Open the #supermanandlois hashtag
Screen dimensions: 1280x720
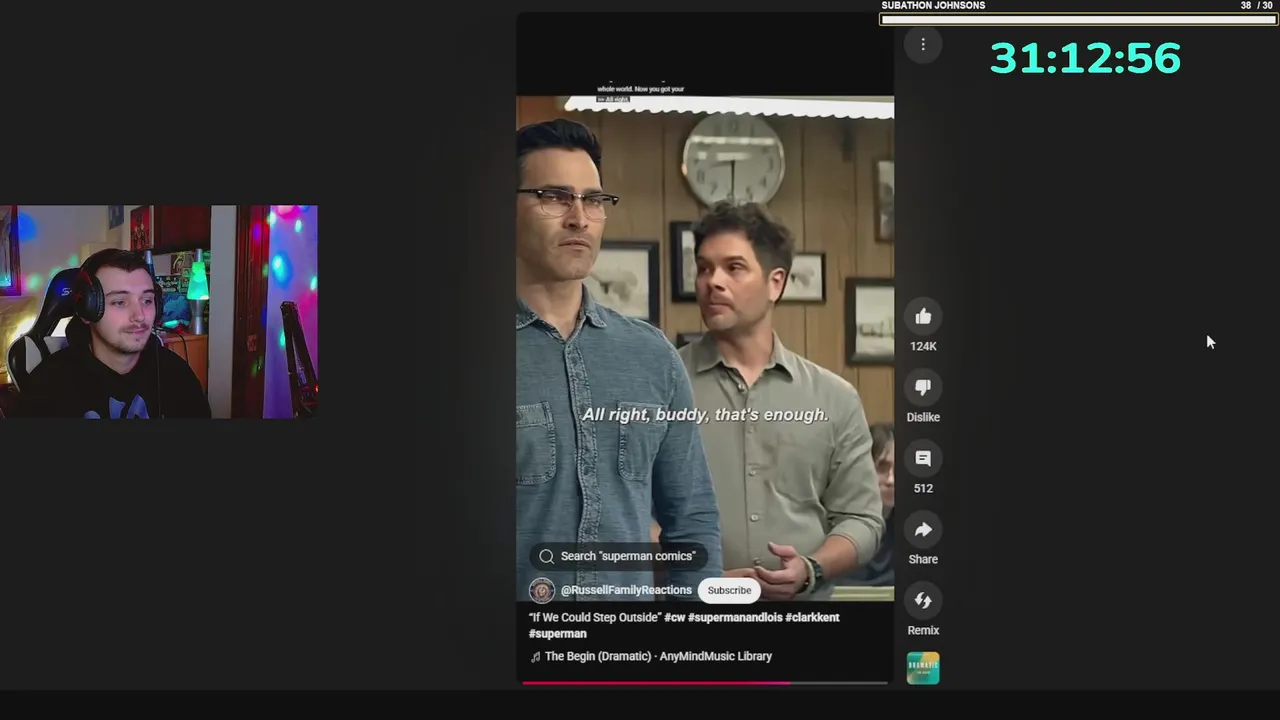pos(735,617)
